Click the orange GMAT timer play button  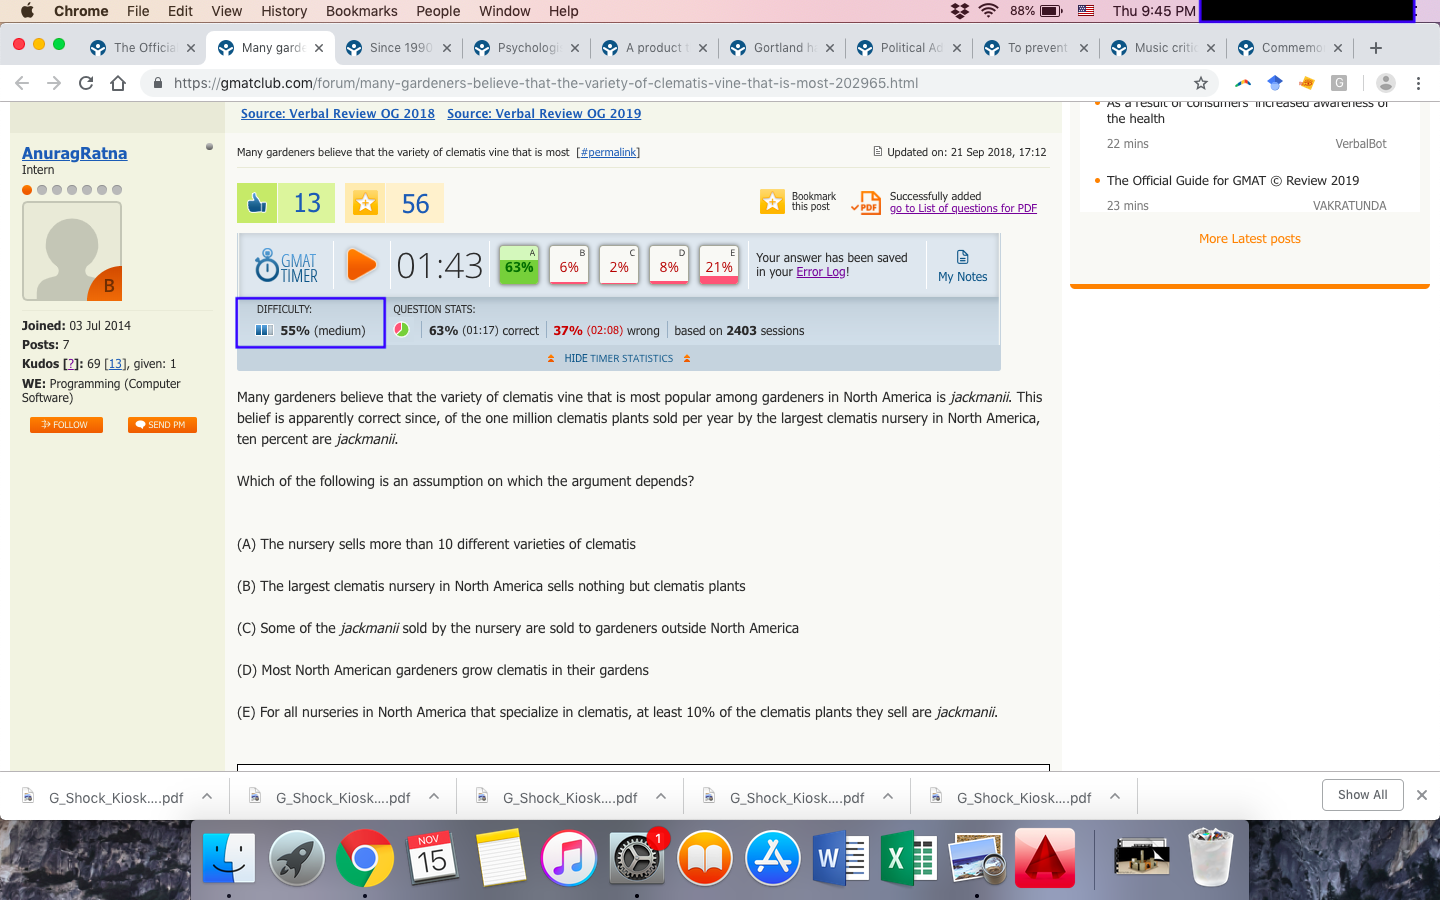(361, 265)
